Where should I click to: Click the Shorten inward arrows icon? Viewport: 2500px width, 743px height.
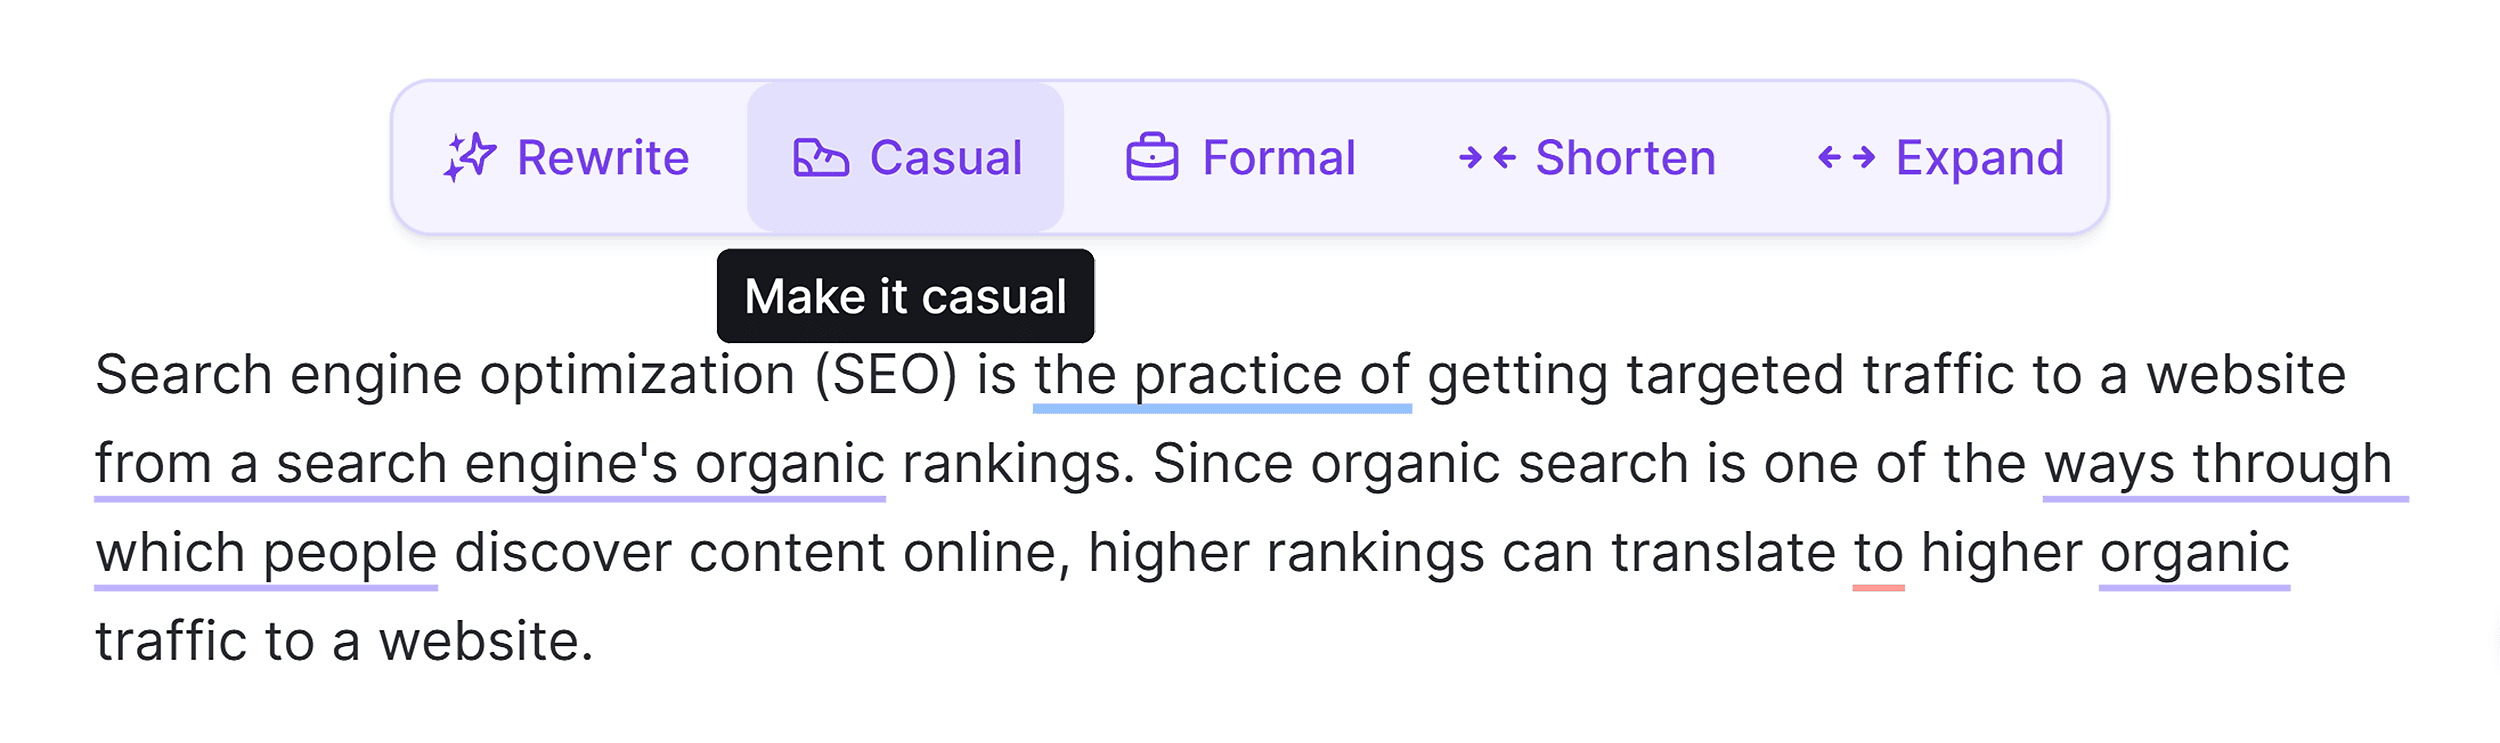click(x=1487, y=157)
